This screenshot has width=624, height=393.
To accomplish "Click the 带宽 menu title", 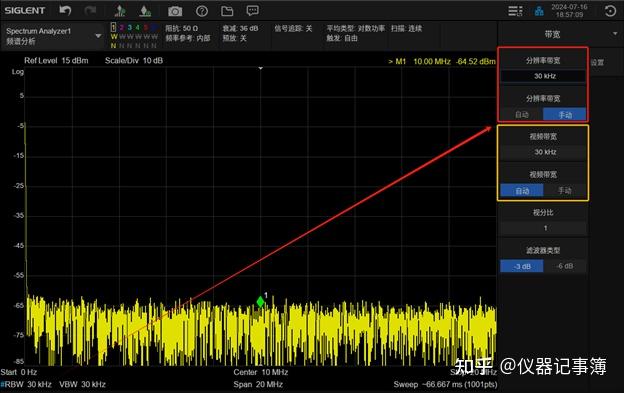I will point(552,34).
